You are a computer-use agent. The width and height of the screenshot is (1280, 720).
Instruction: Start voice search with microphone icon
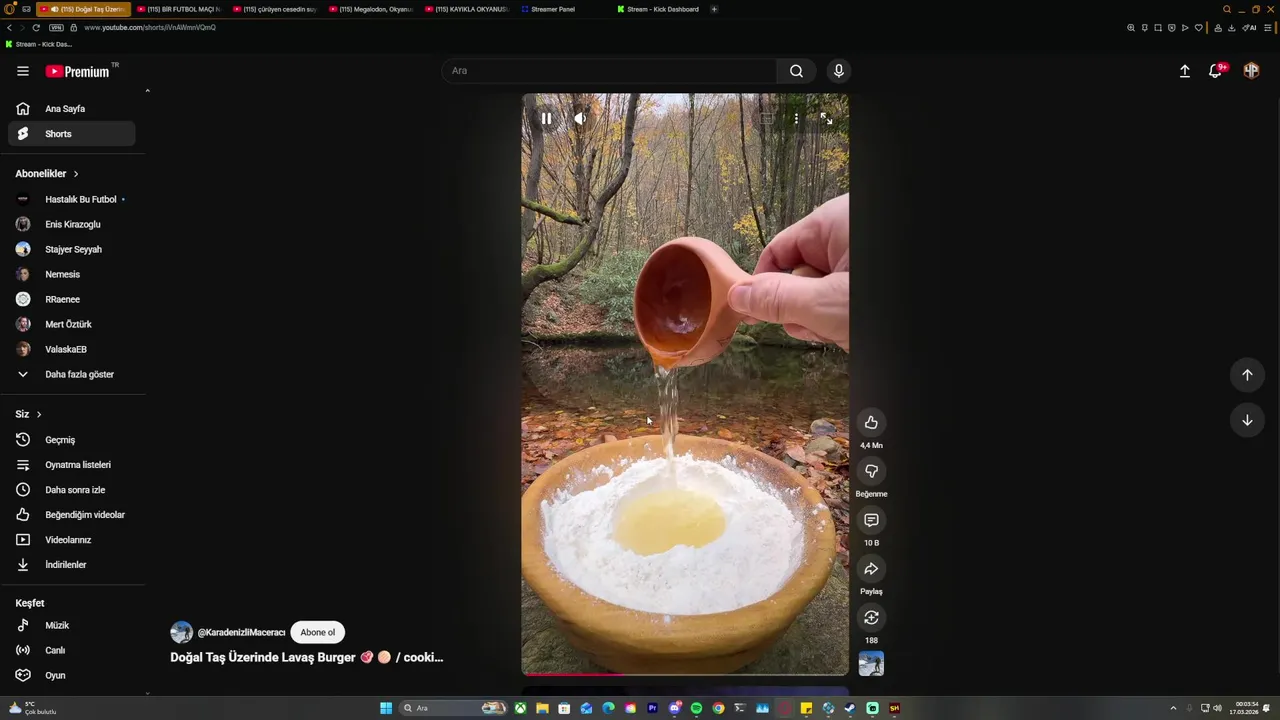[839, 71]
